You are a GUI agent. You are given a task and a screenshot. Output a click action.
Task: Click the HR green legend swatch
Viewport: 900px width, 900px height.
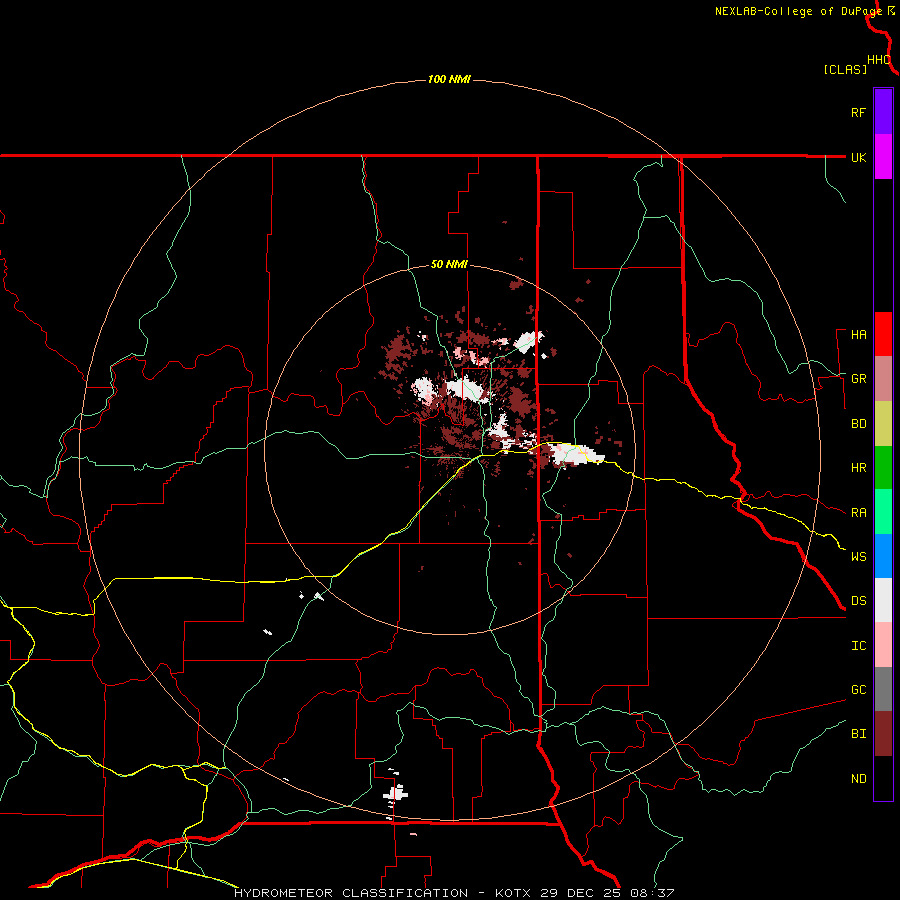(883, 468)
